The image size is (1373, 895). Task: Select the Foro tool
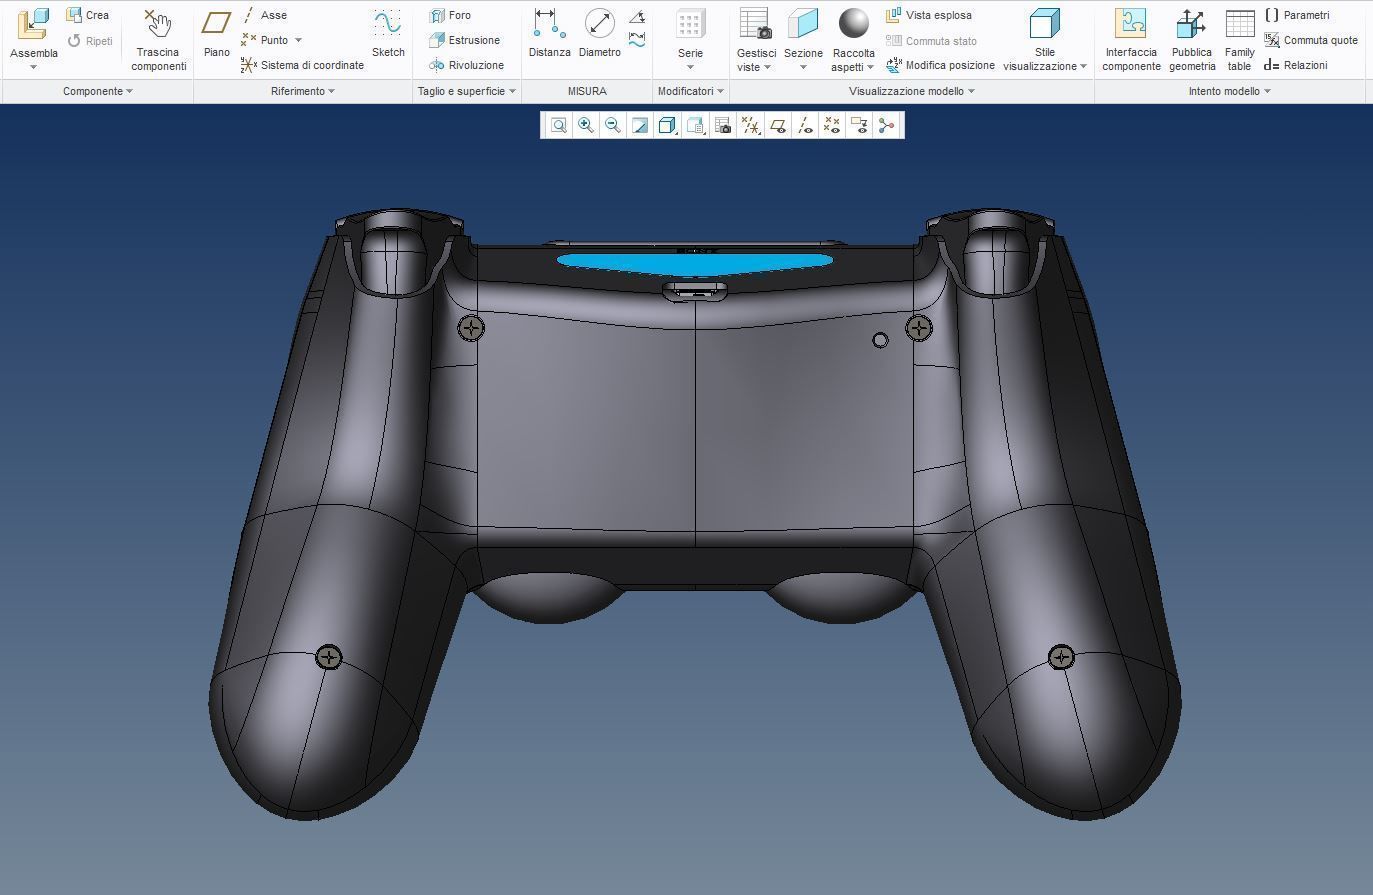(450, 15)
